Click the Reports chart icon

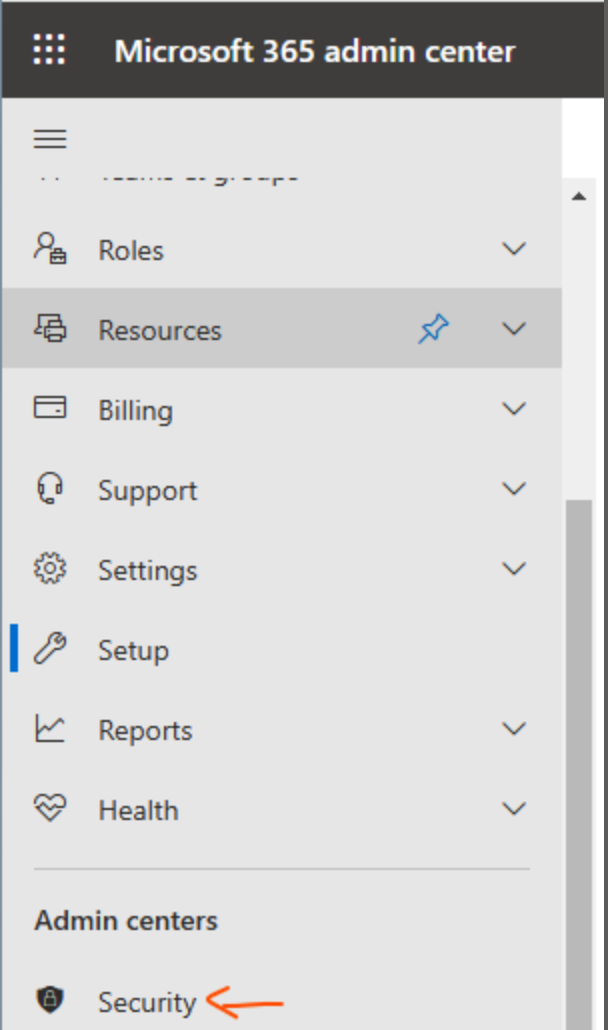(50, 729)
